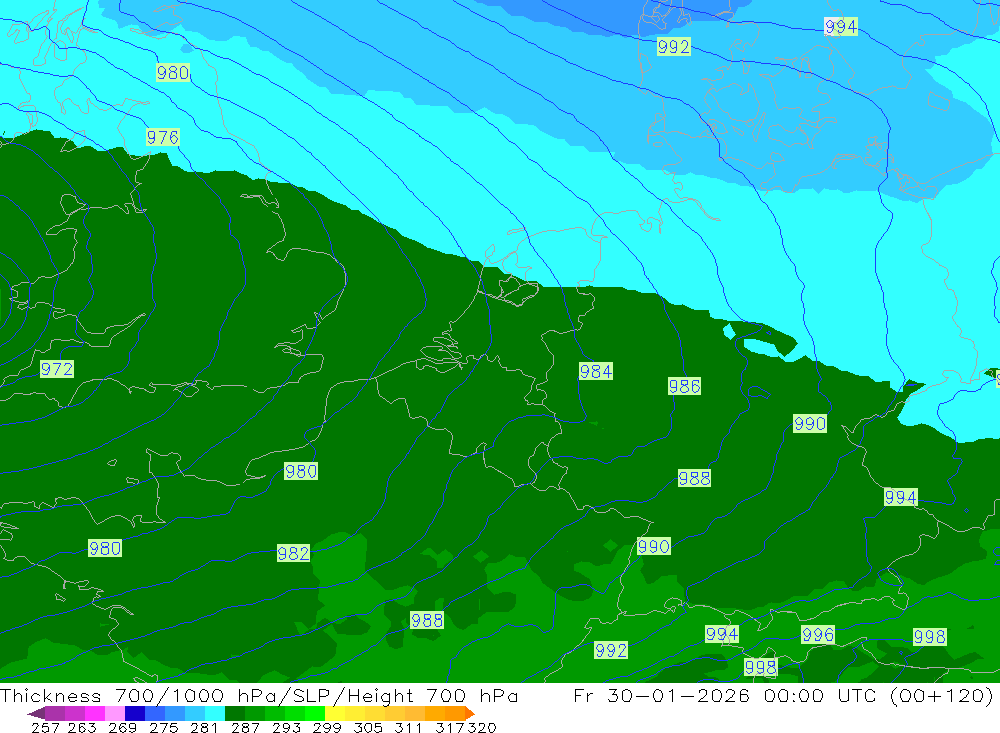Click the purple arrow at legend's left end
Viewport: 1000px width, 733px height.
tap(36, 713)
